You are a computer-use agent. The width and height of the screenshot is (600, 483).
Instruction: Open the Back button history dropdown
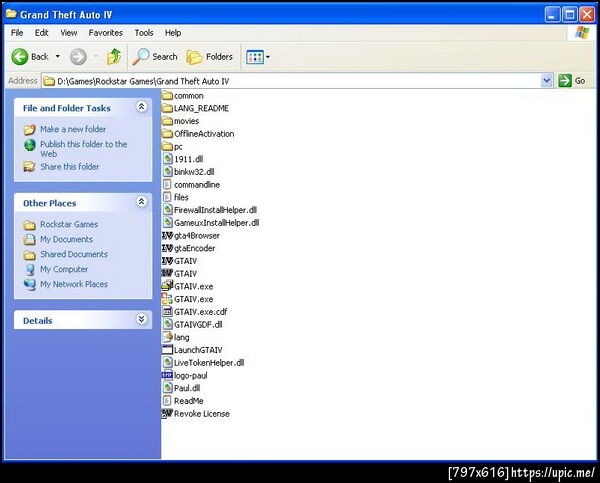(58, 57)
